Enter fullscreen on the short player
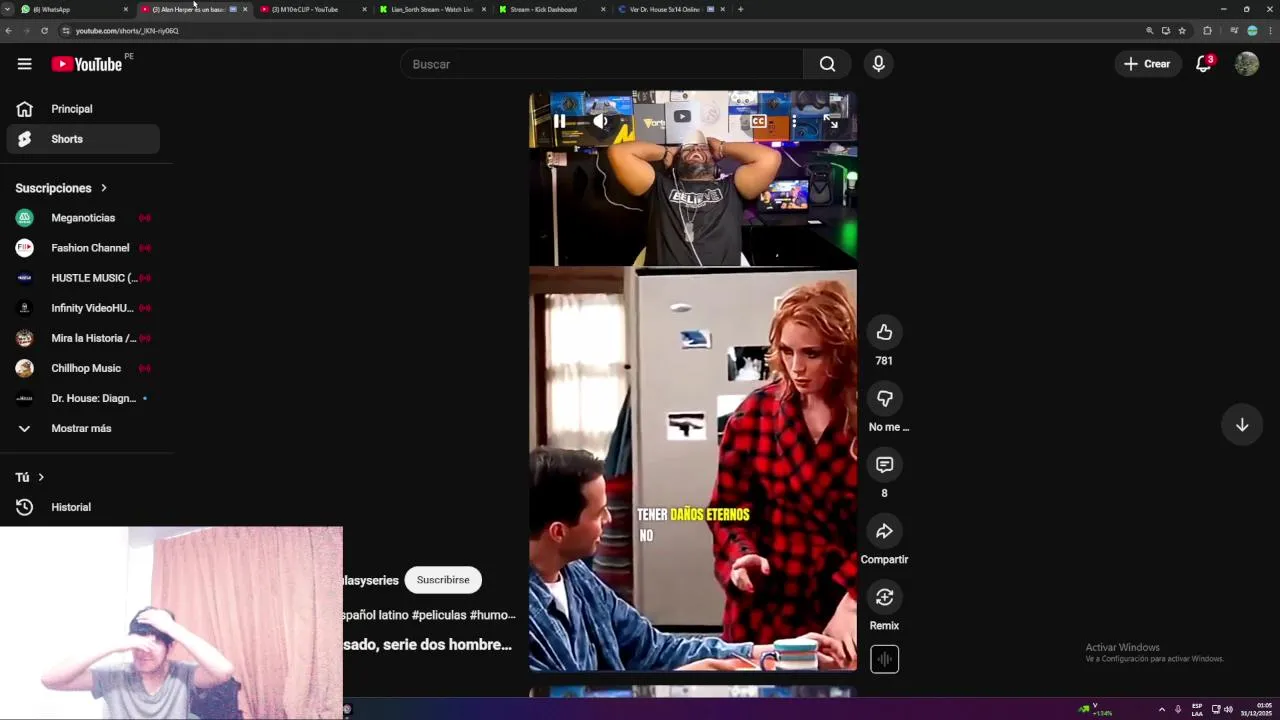This screenshot has width=1280, height=720. point(830,121)
